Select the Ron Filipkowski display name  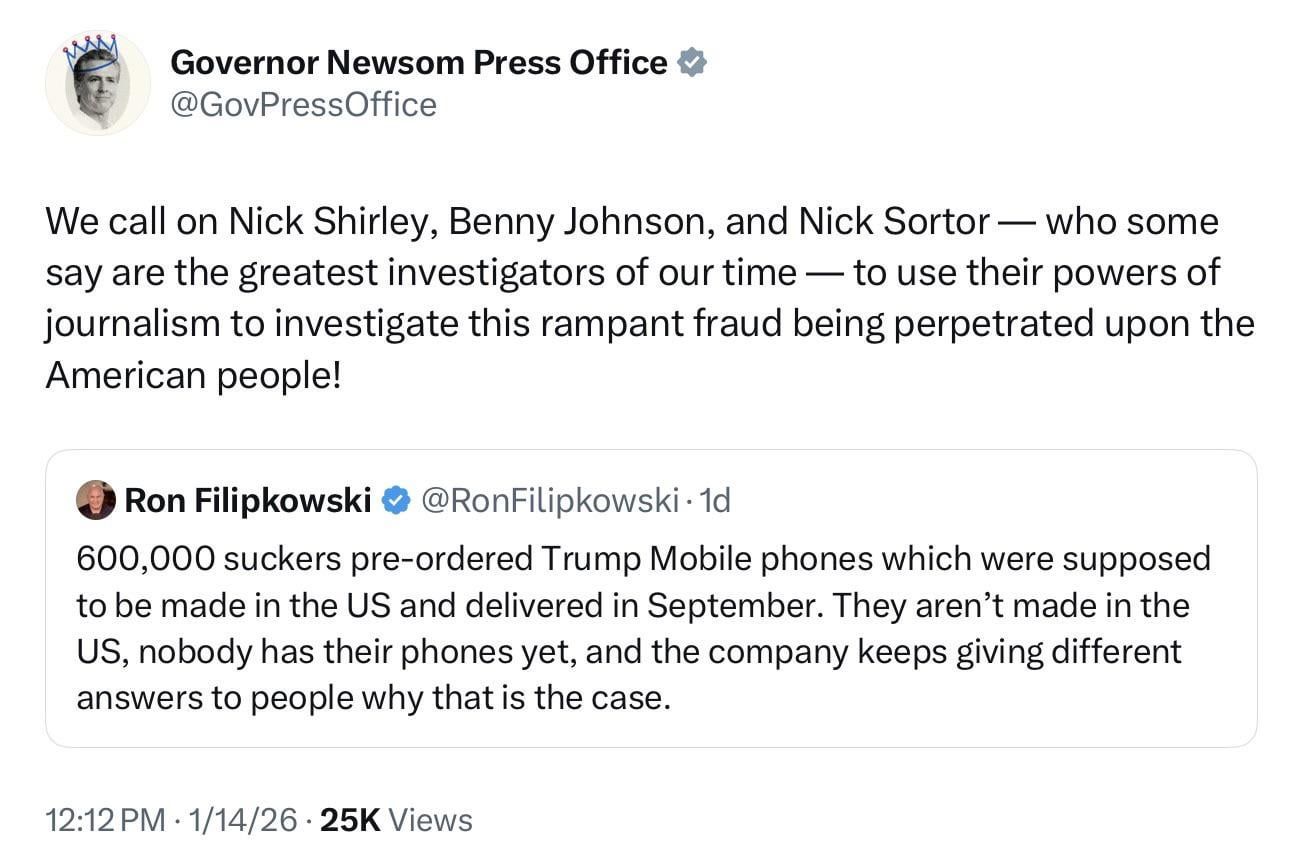247,499
